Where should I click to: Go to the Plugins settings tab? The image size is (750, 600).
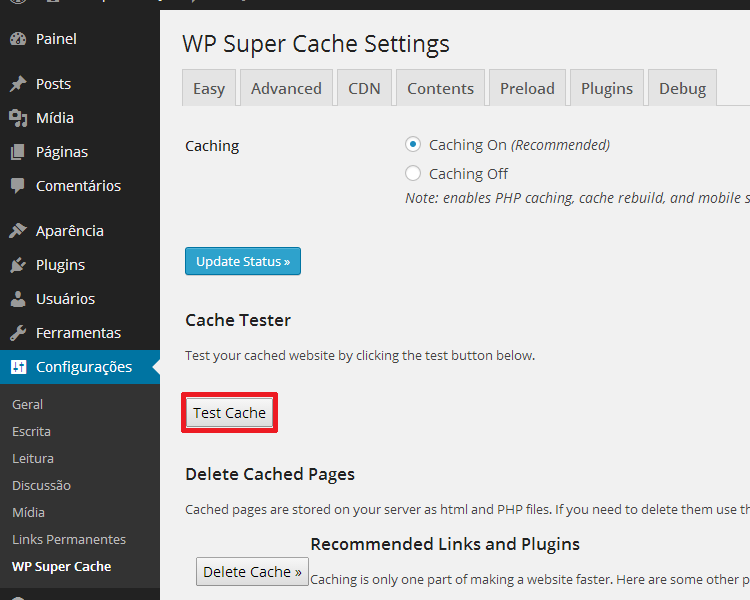[x=607, y=88]
